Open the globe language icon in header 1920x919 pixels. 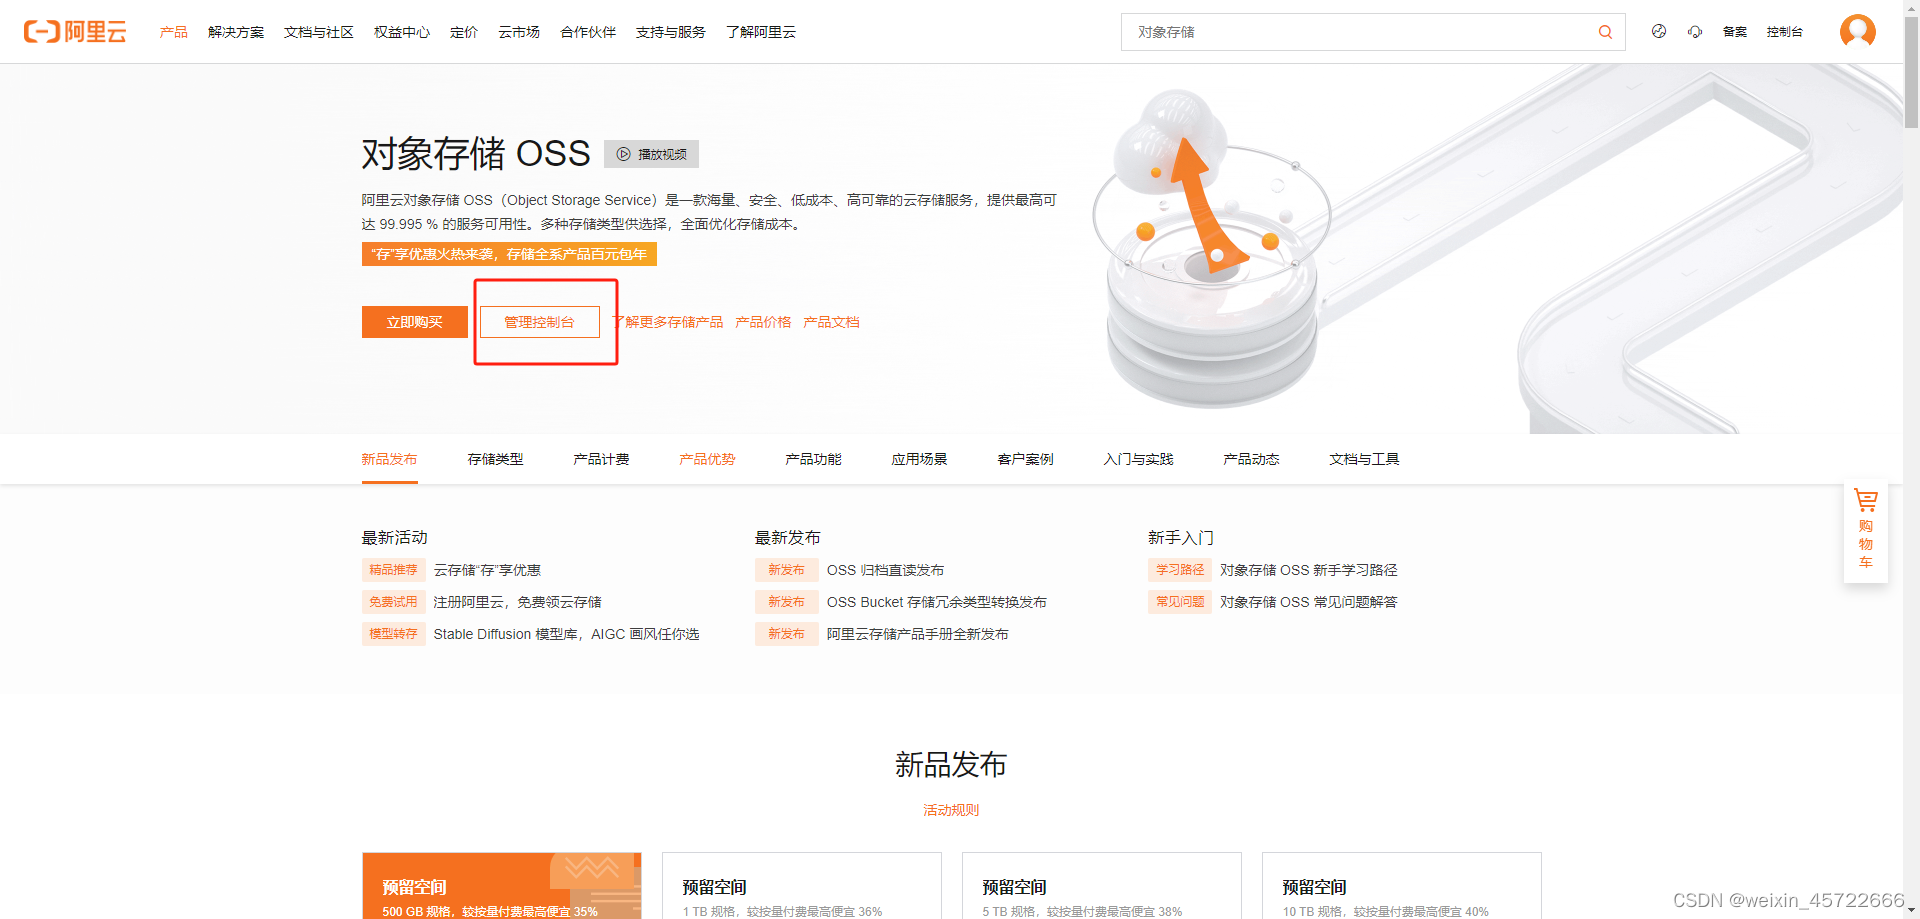1659,31
